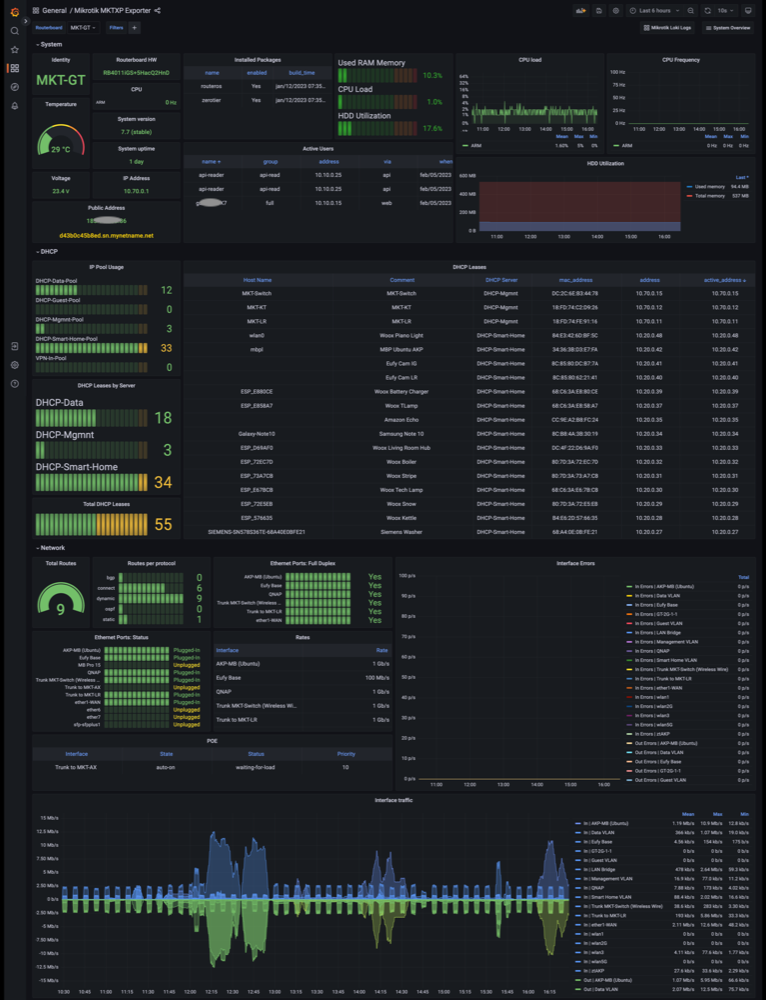Viewport: 766px width, 1000px height.
Task: Save dashboard with the disk icon
Action: click(x=598, y=11)
